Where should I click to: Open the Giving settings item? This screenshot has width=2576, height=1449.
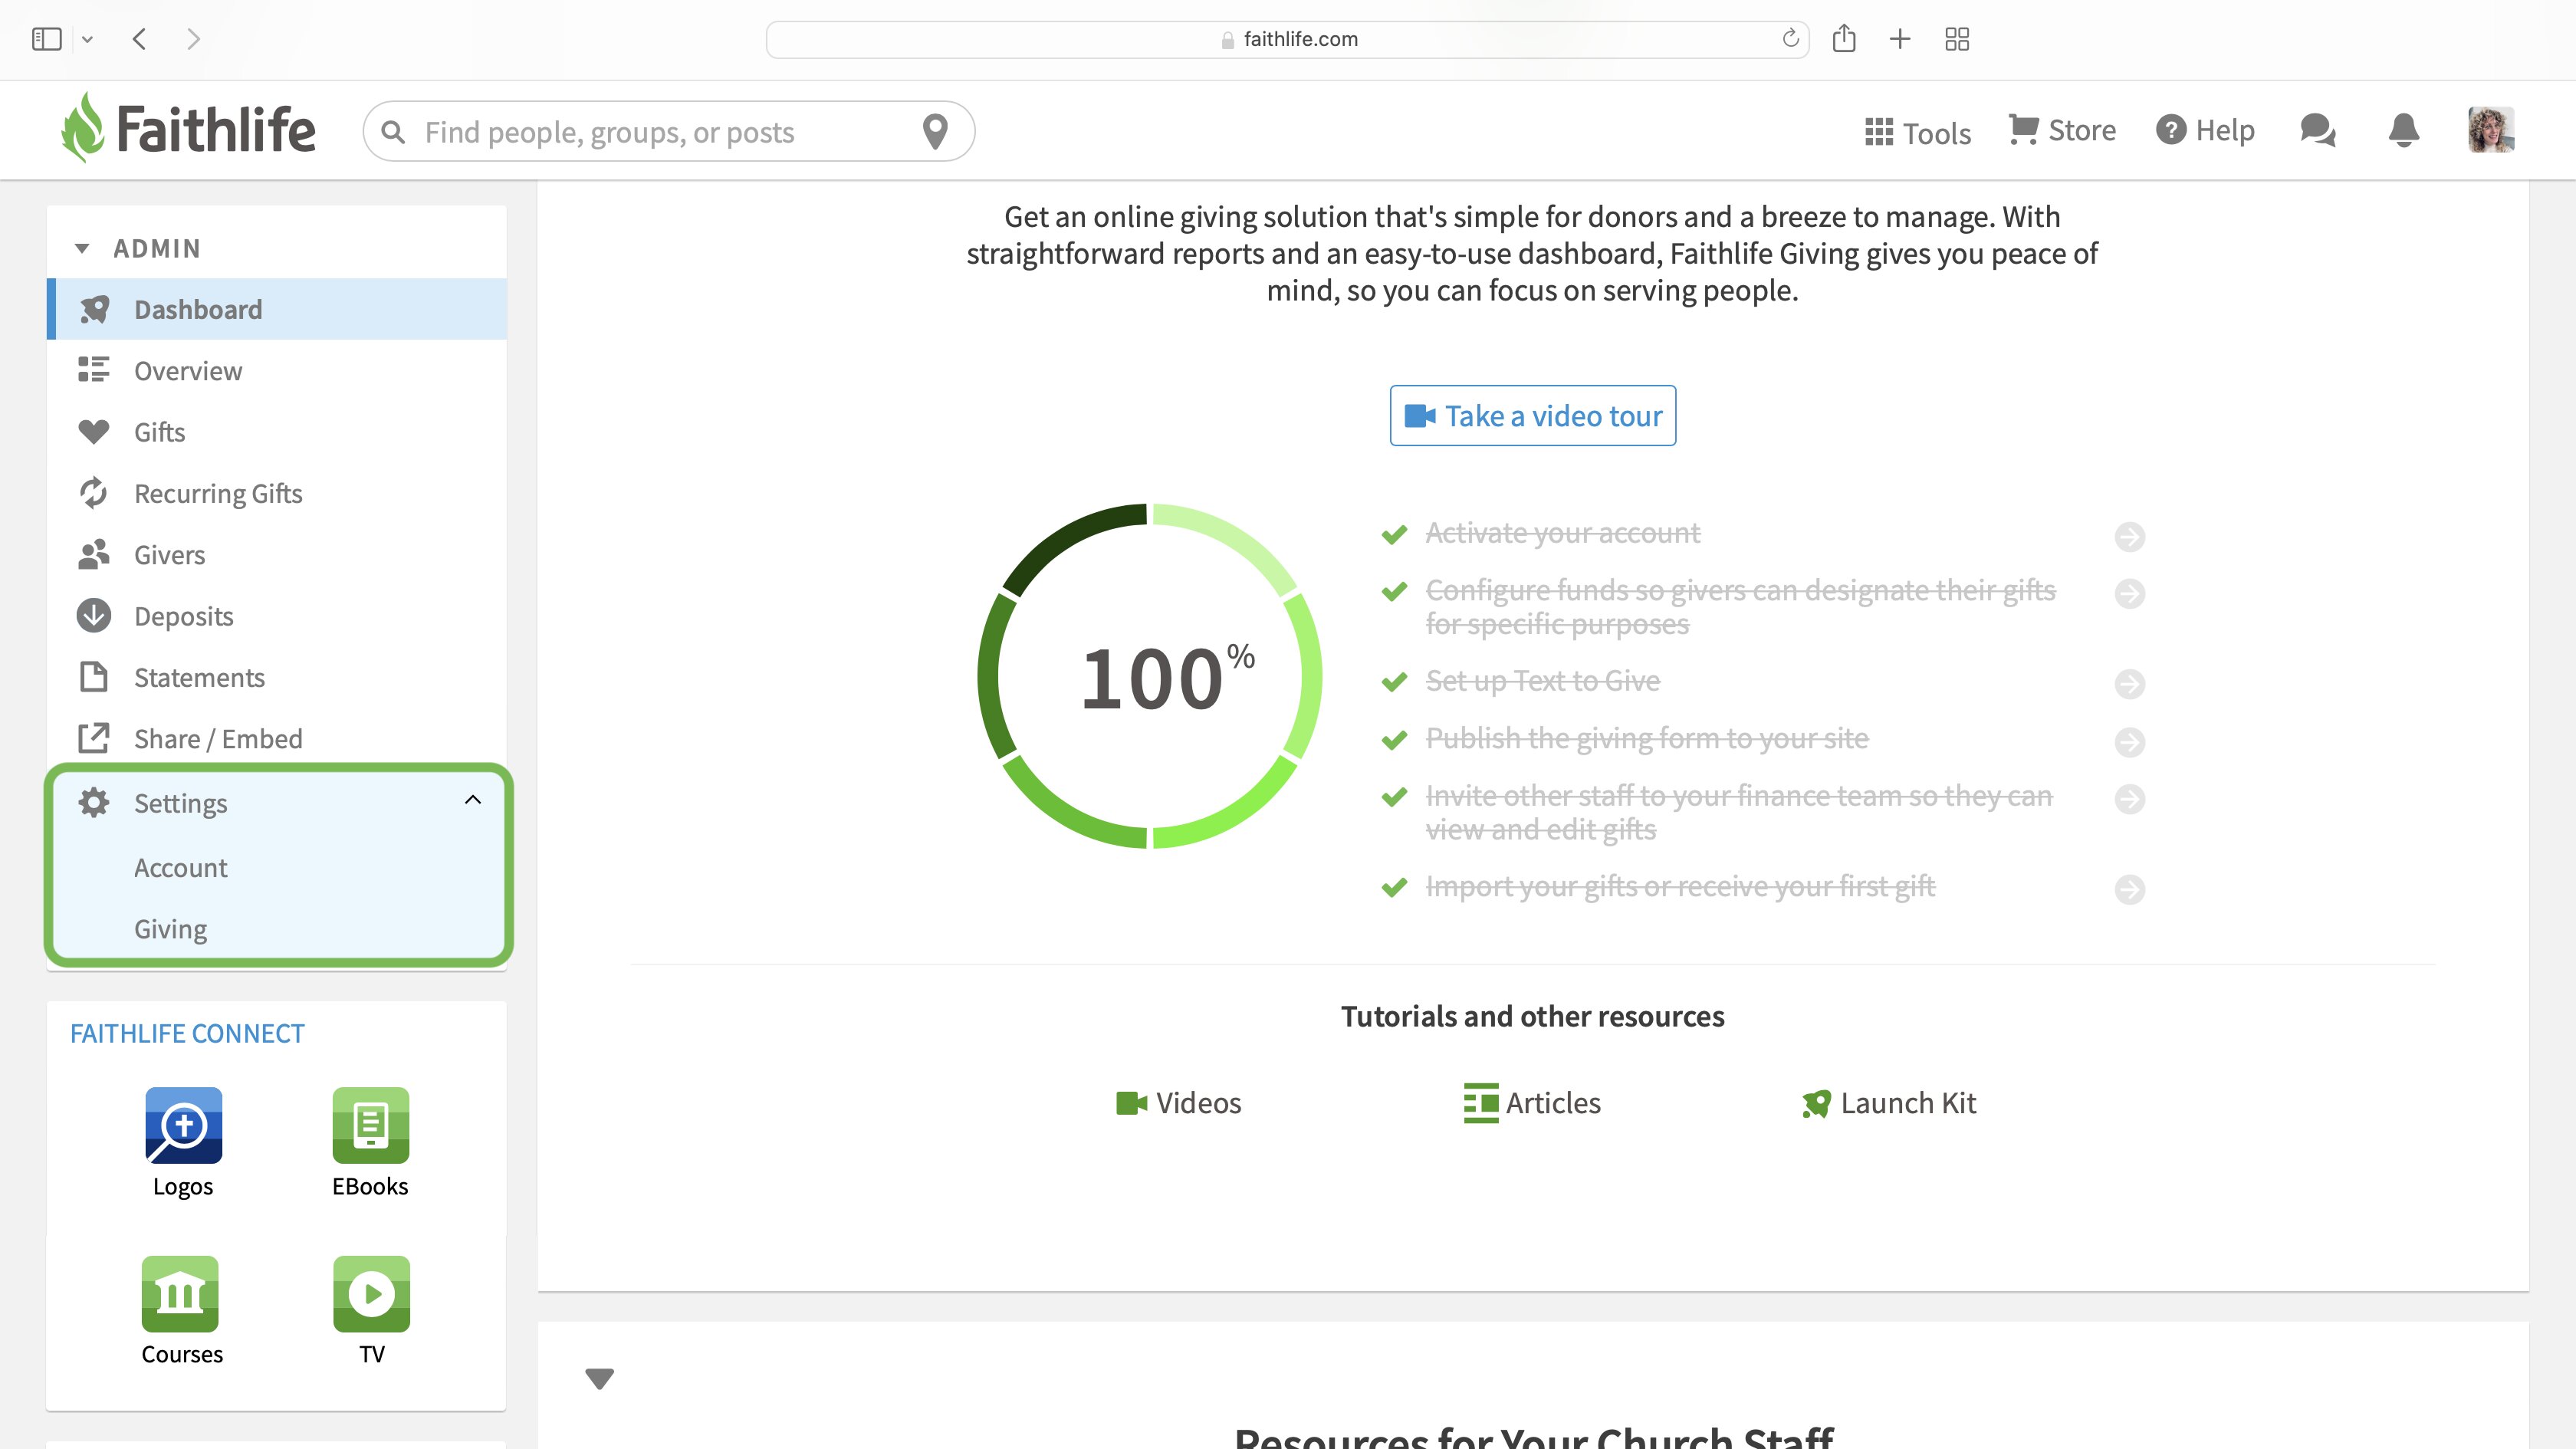(170, 929)
